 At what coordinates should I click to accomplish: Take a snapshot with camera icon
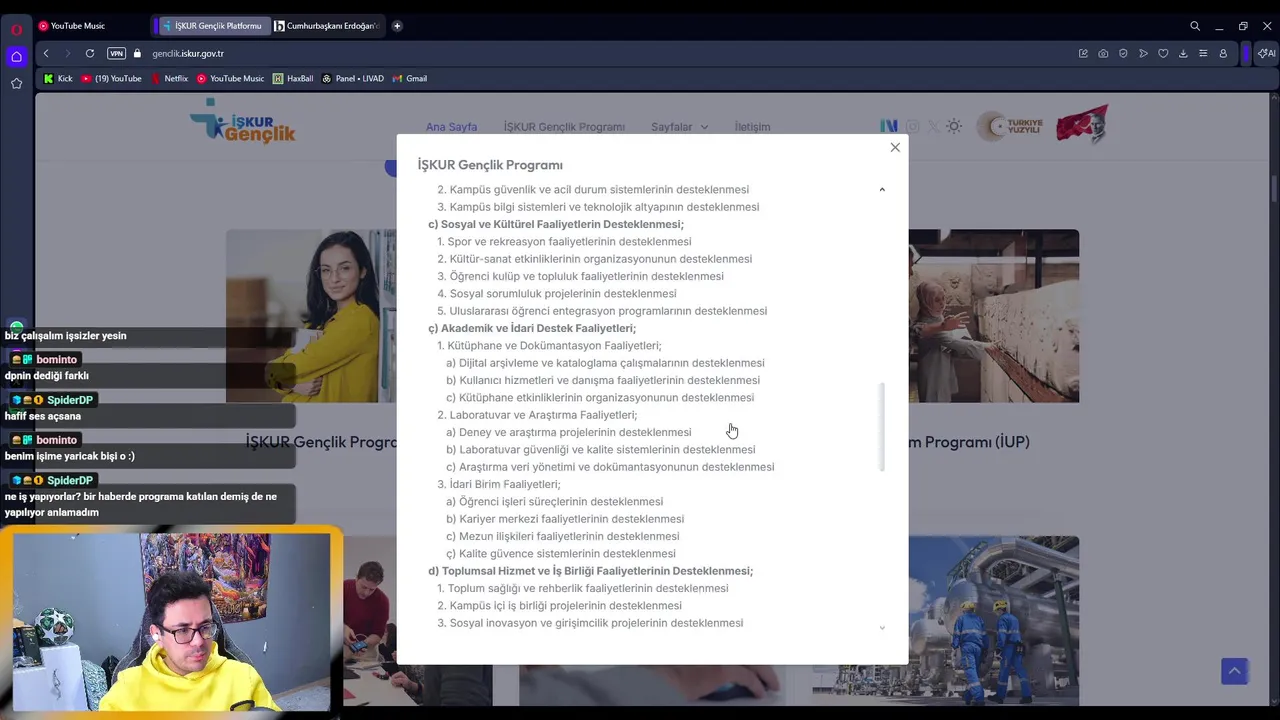(1103, 53)
